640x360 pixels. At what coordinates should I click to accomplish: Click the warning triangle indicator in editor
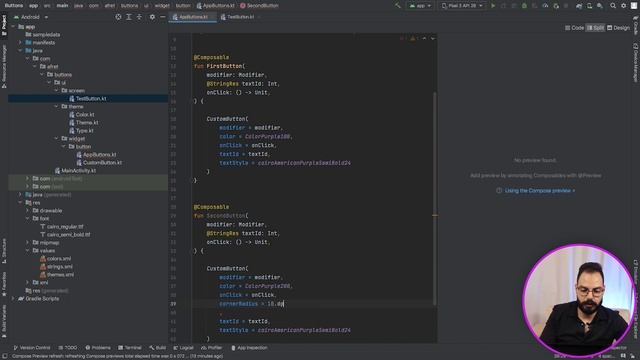pyautogui.click(x=413, y=38)
